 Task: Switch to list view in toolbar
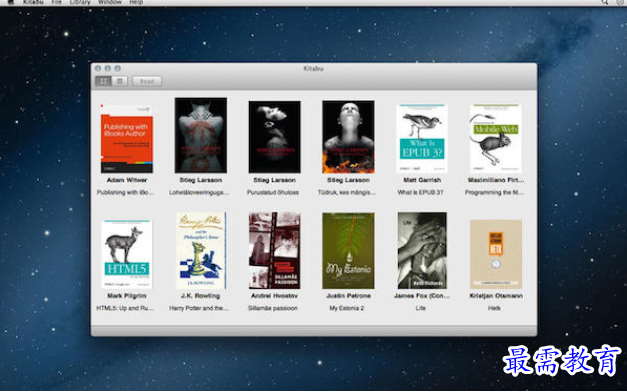(120, 81)
